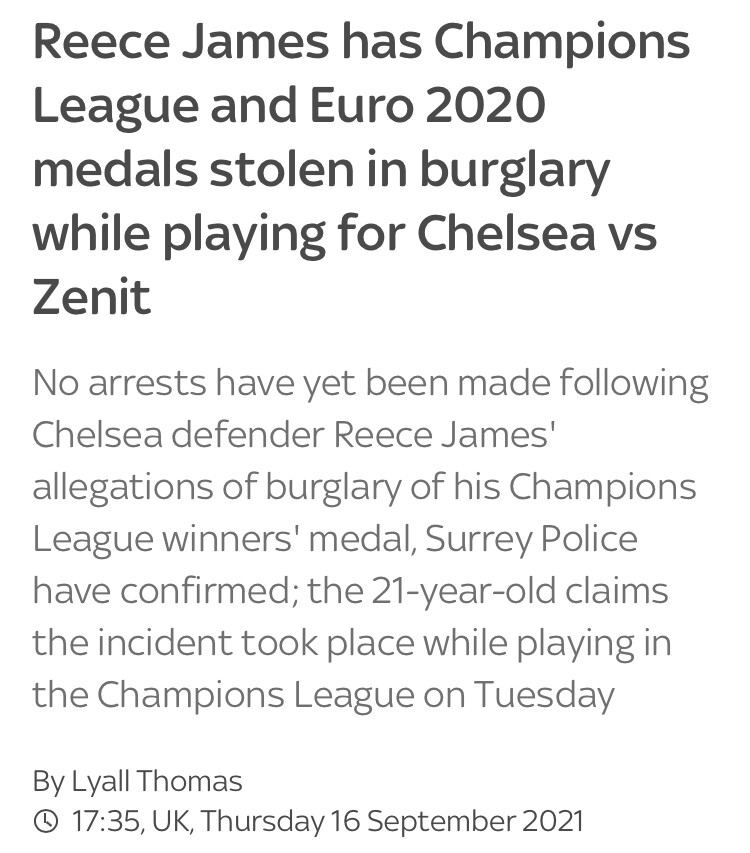
Task: Click 'allegations of burglary' summary phrase
Action: pos(217,487)
